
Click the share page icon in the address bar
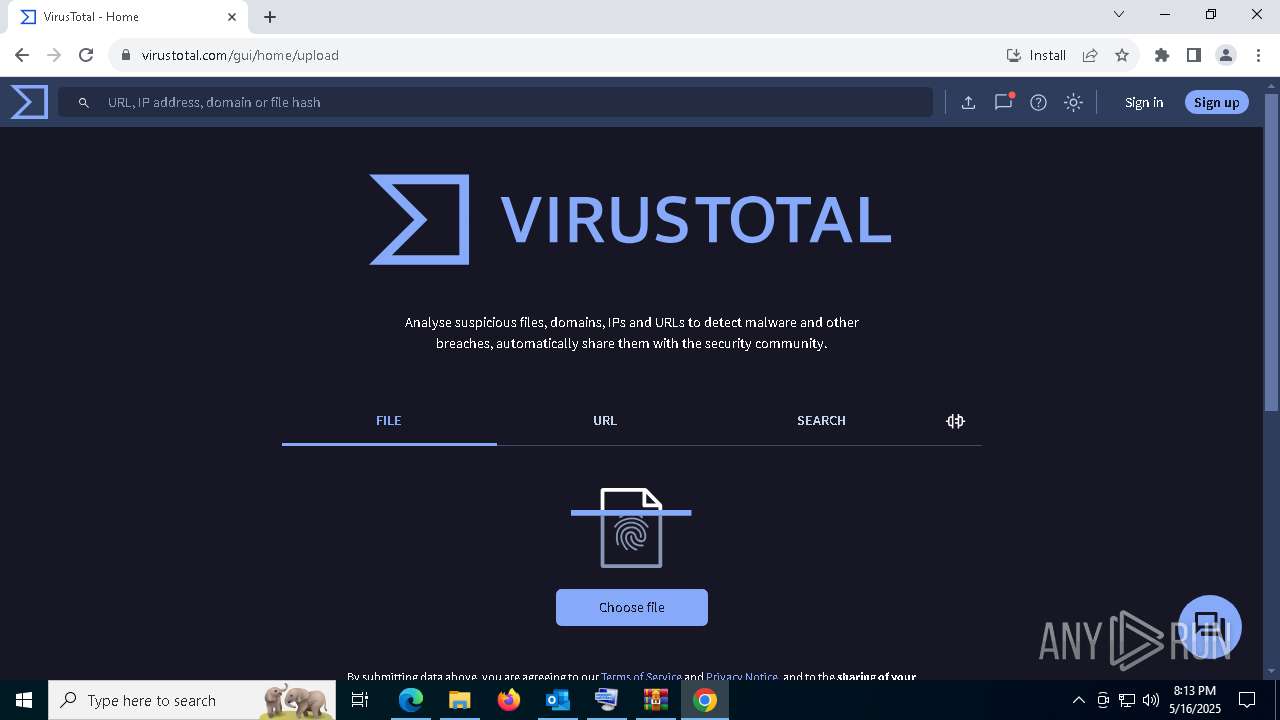click(1090, 55)
